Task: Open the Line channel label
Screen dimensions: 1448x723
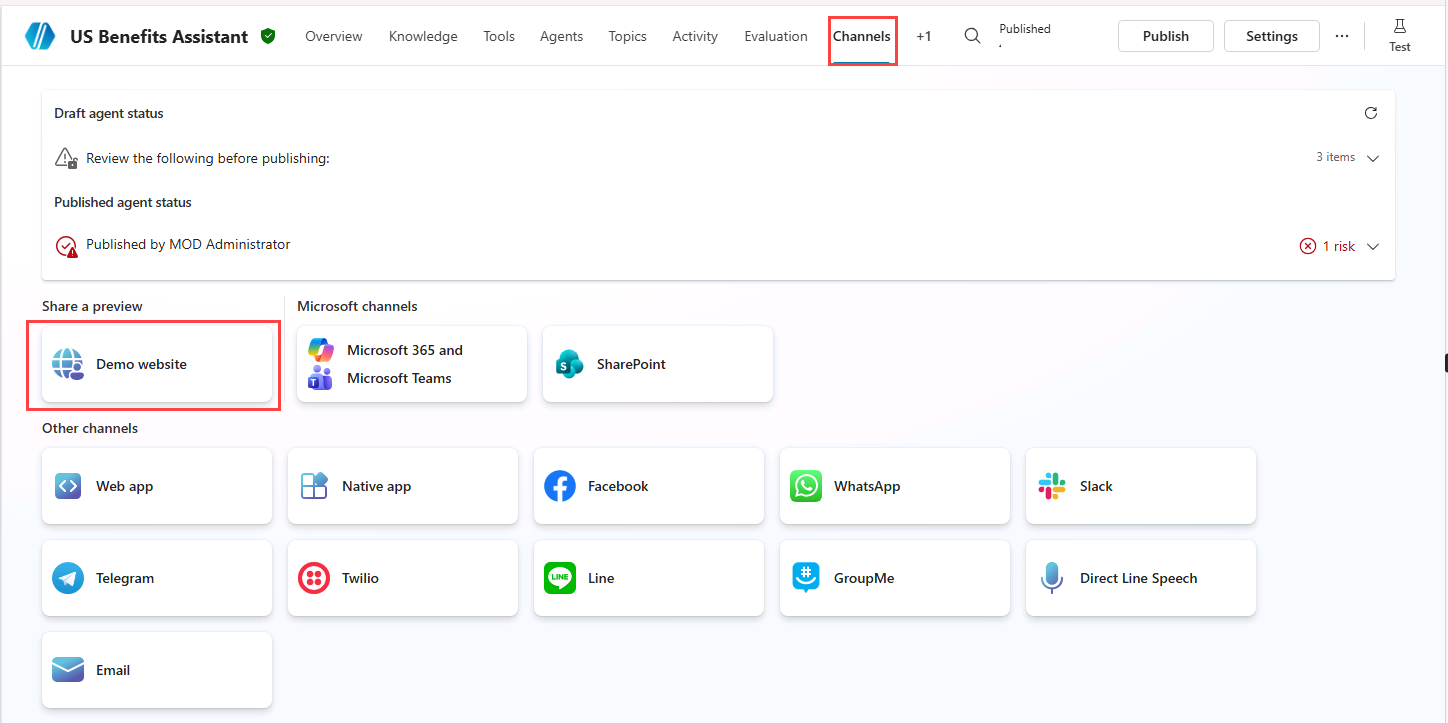Action: (x=601, y=578)
